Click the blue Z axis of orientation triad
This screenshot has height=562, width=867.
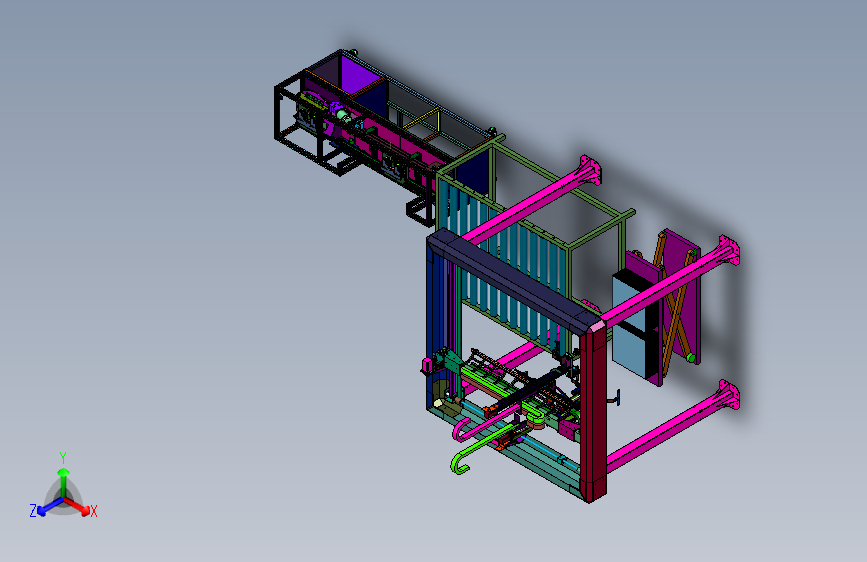pyautogui.click(x=47, y=506)
